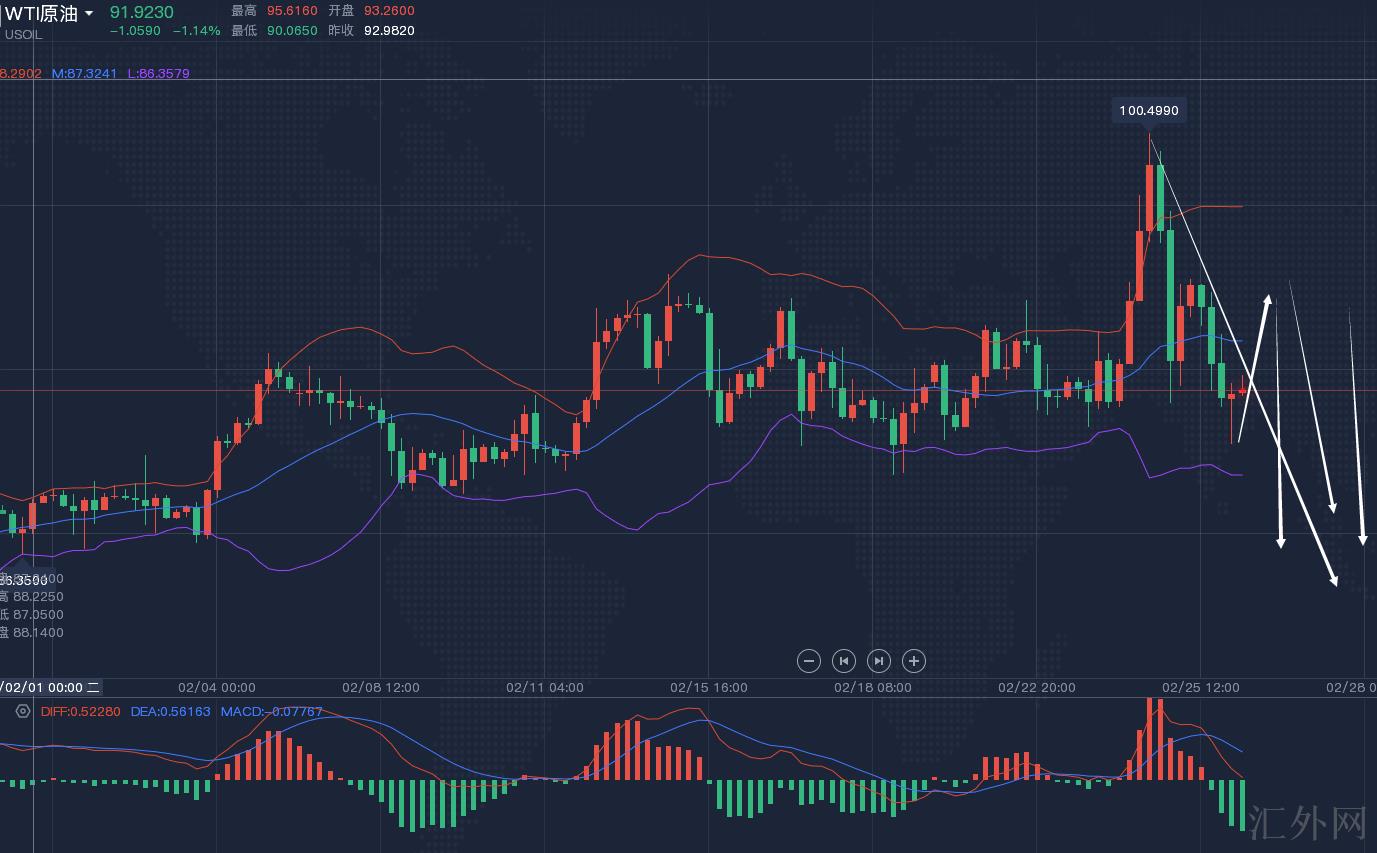
Task: Click the 02/15 16:00 time axis label
Action: point(708,688)
